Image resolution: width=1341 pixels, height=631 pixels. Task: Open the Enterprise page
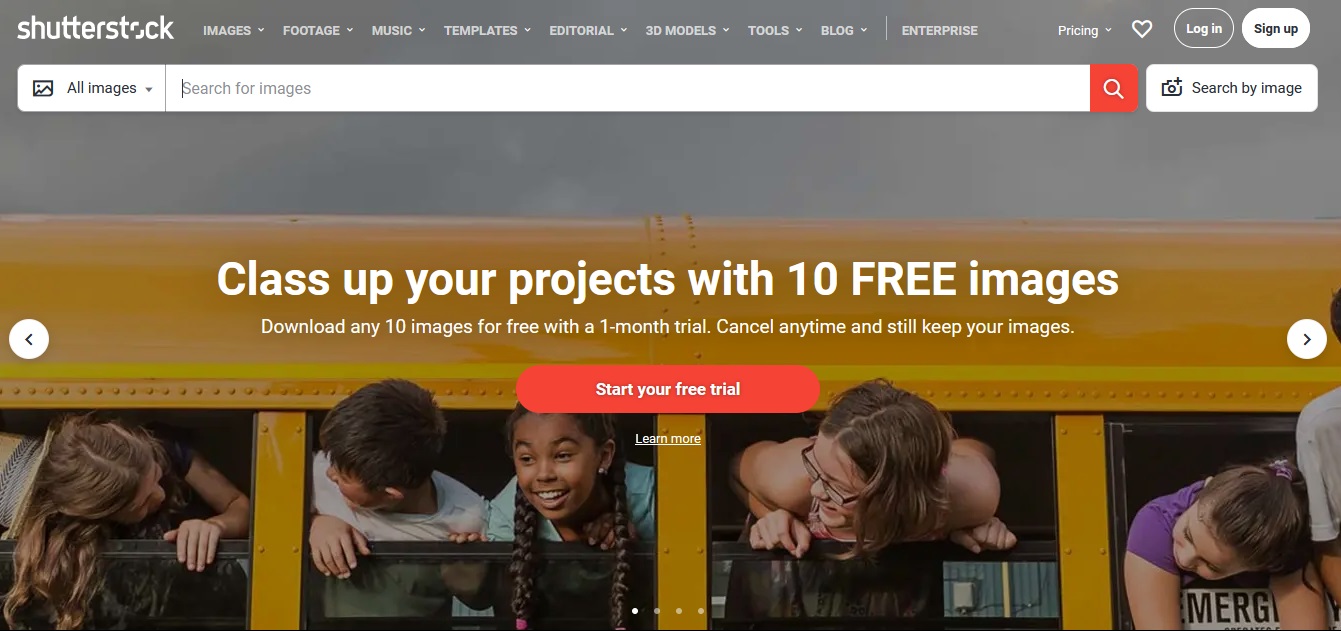(x=940, y=30)
